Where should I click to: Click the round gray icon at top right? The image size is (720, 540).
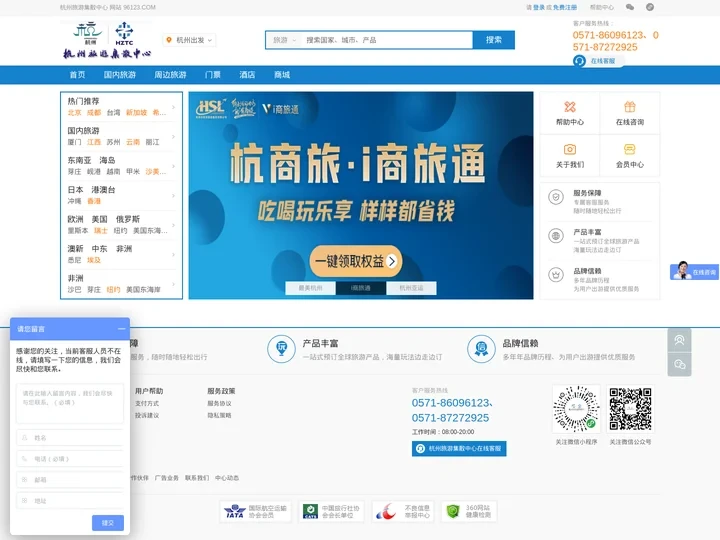pos(650,7)
